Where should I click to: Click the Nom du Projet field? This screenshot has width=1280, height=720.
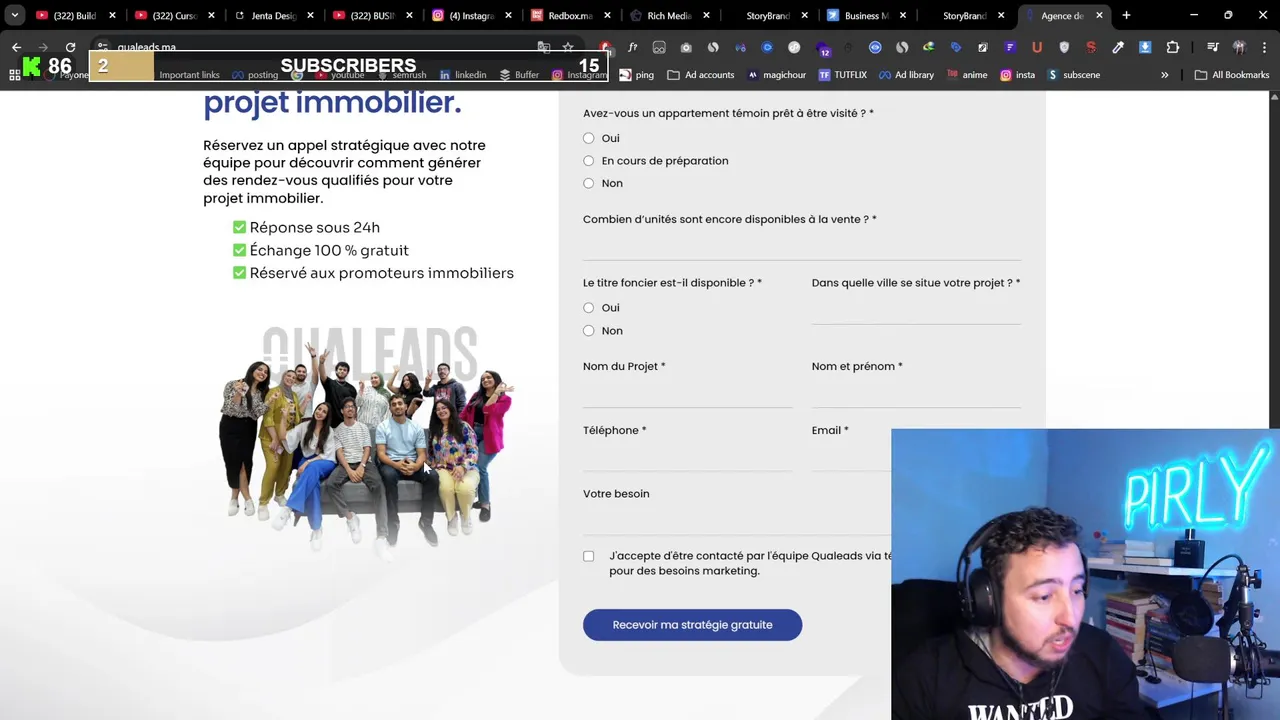[687, 394]
